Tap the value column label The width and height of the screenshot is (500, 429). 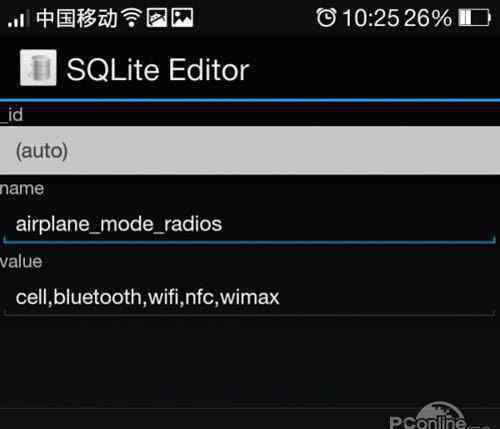pyautogui.click(x=21, y=262)
